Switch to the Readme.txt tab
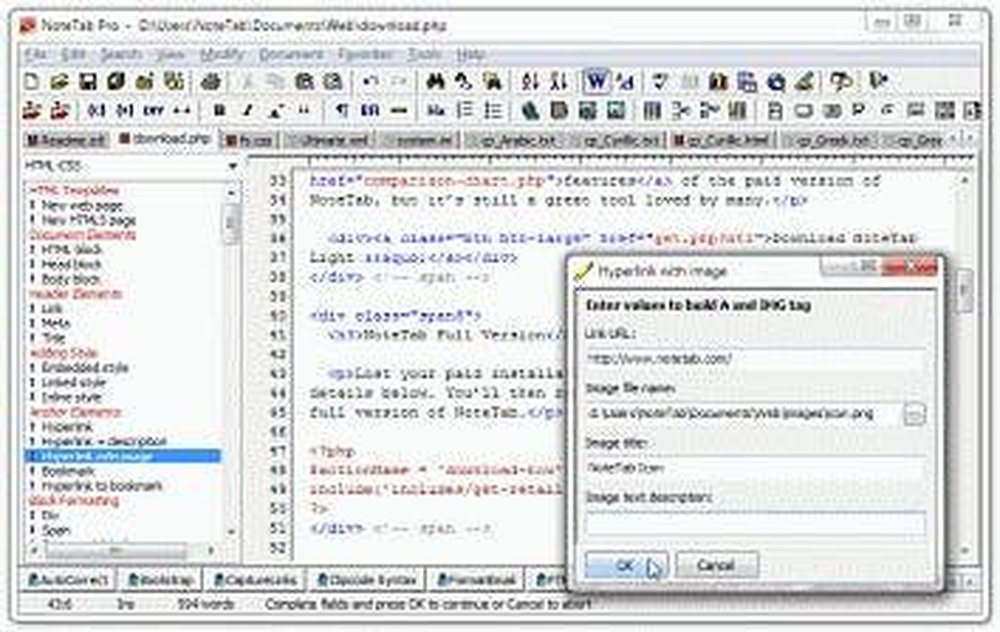This screenshot has width=1000, height=632. (66, 140)
